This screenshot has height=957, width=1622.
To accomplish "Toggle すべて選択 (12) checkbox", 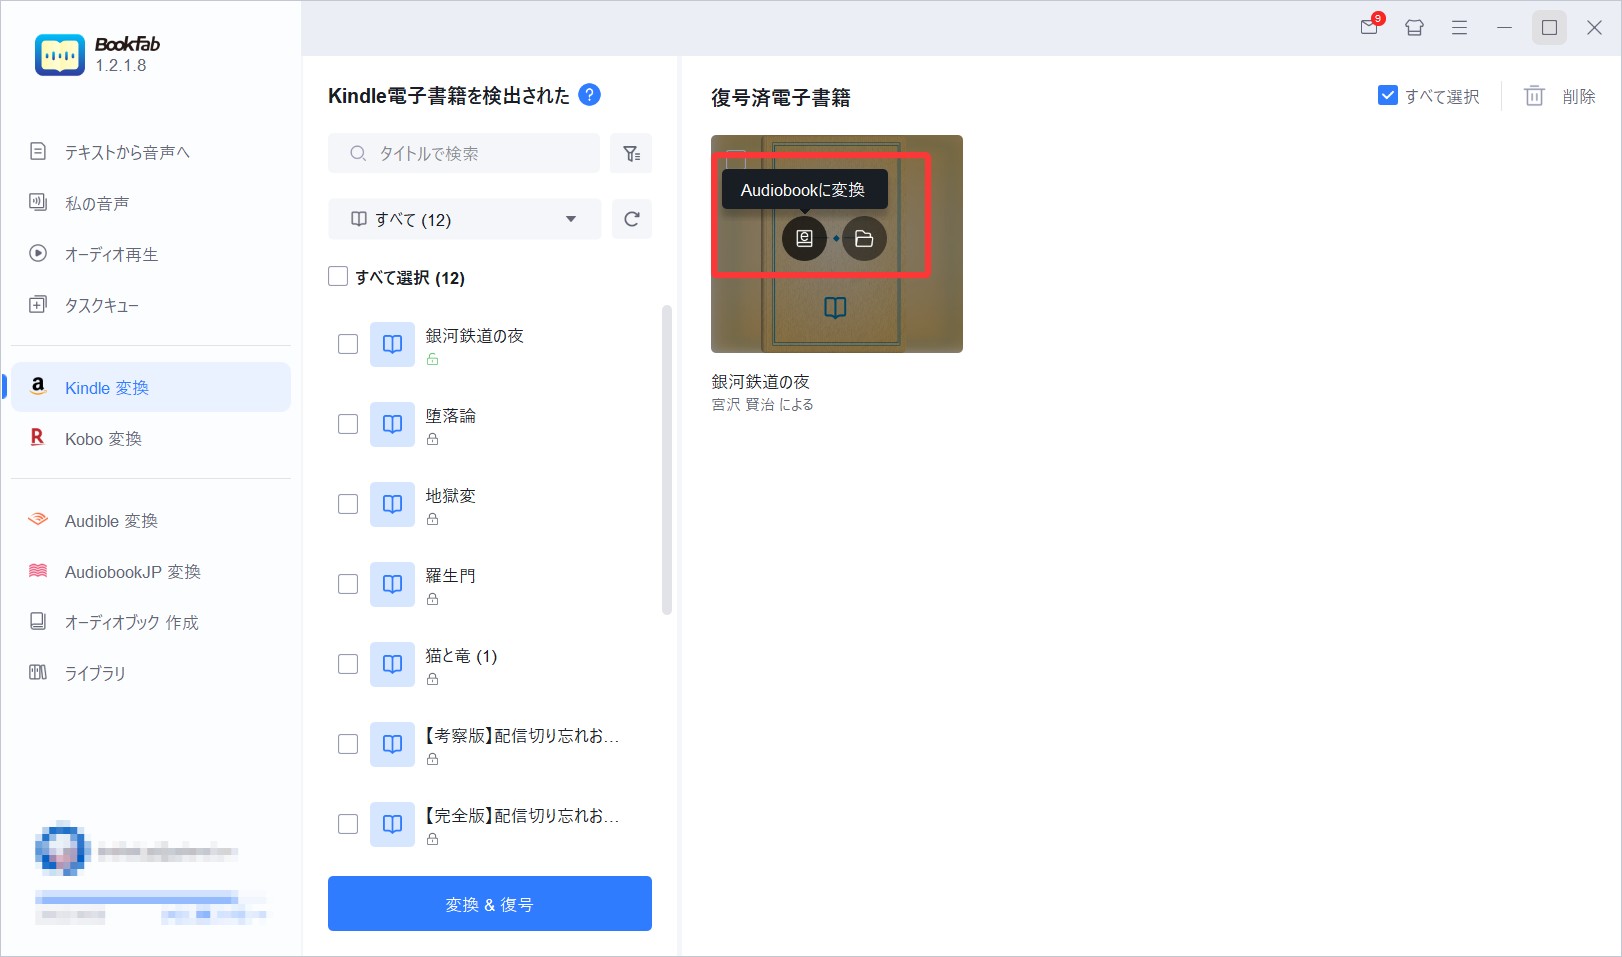I will pyautogui.click(x=338, y=277).
